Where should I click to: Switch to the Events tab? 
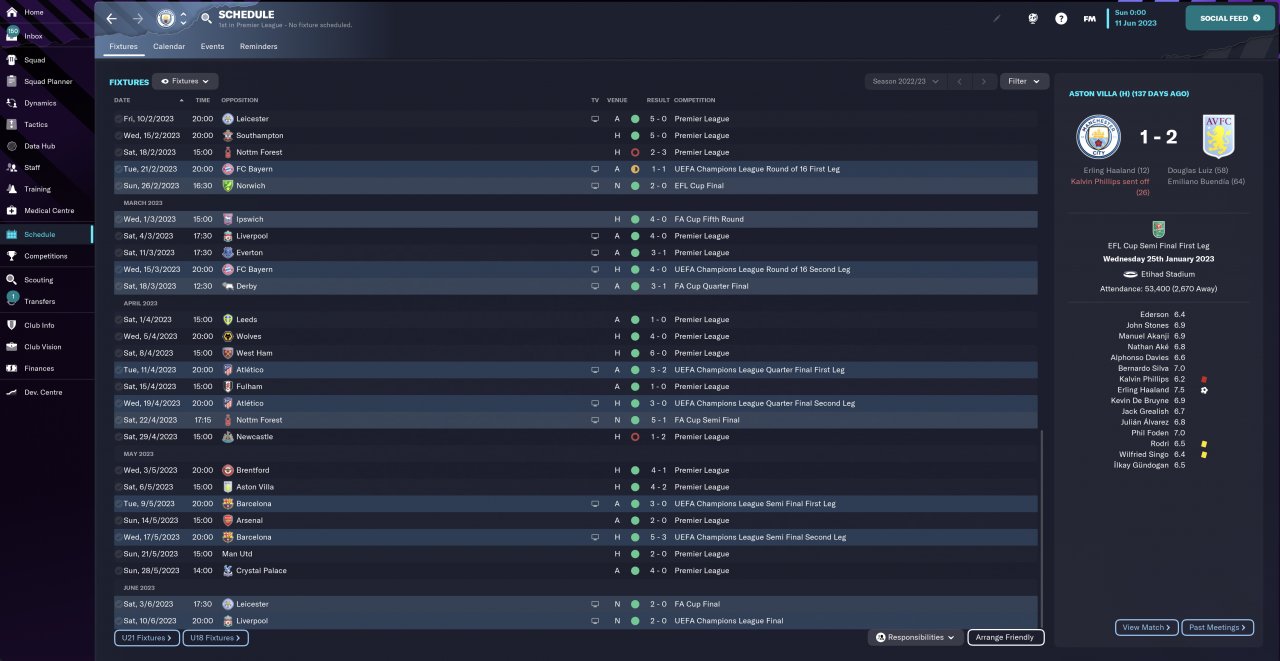[x=212, y=46]
